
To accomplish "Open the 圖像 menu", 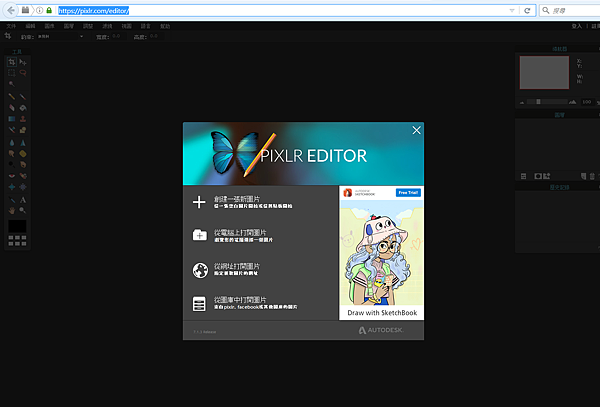I will 49,26.
